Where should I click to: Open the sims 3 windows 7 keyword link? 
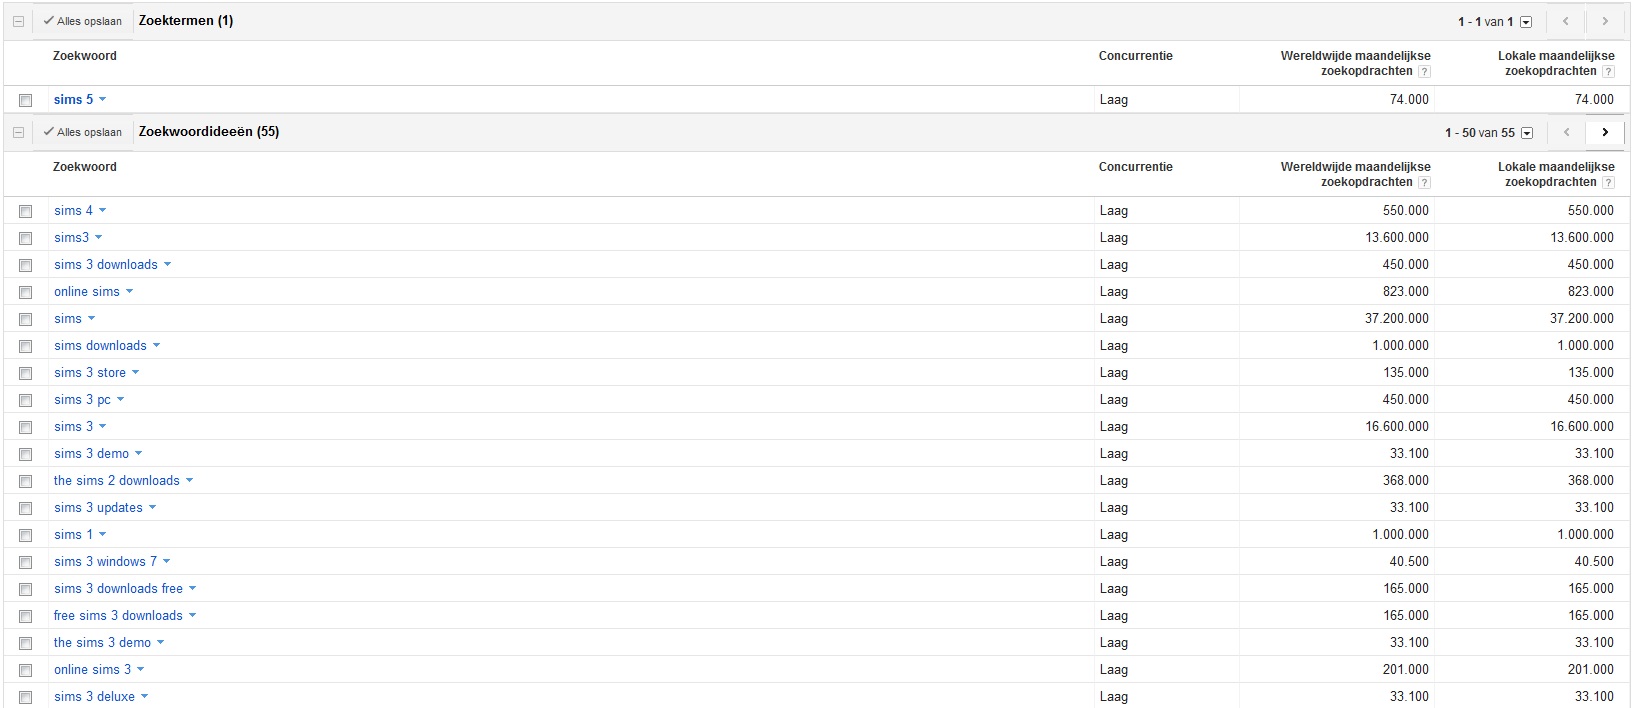click(105, 562)
